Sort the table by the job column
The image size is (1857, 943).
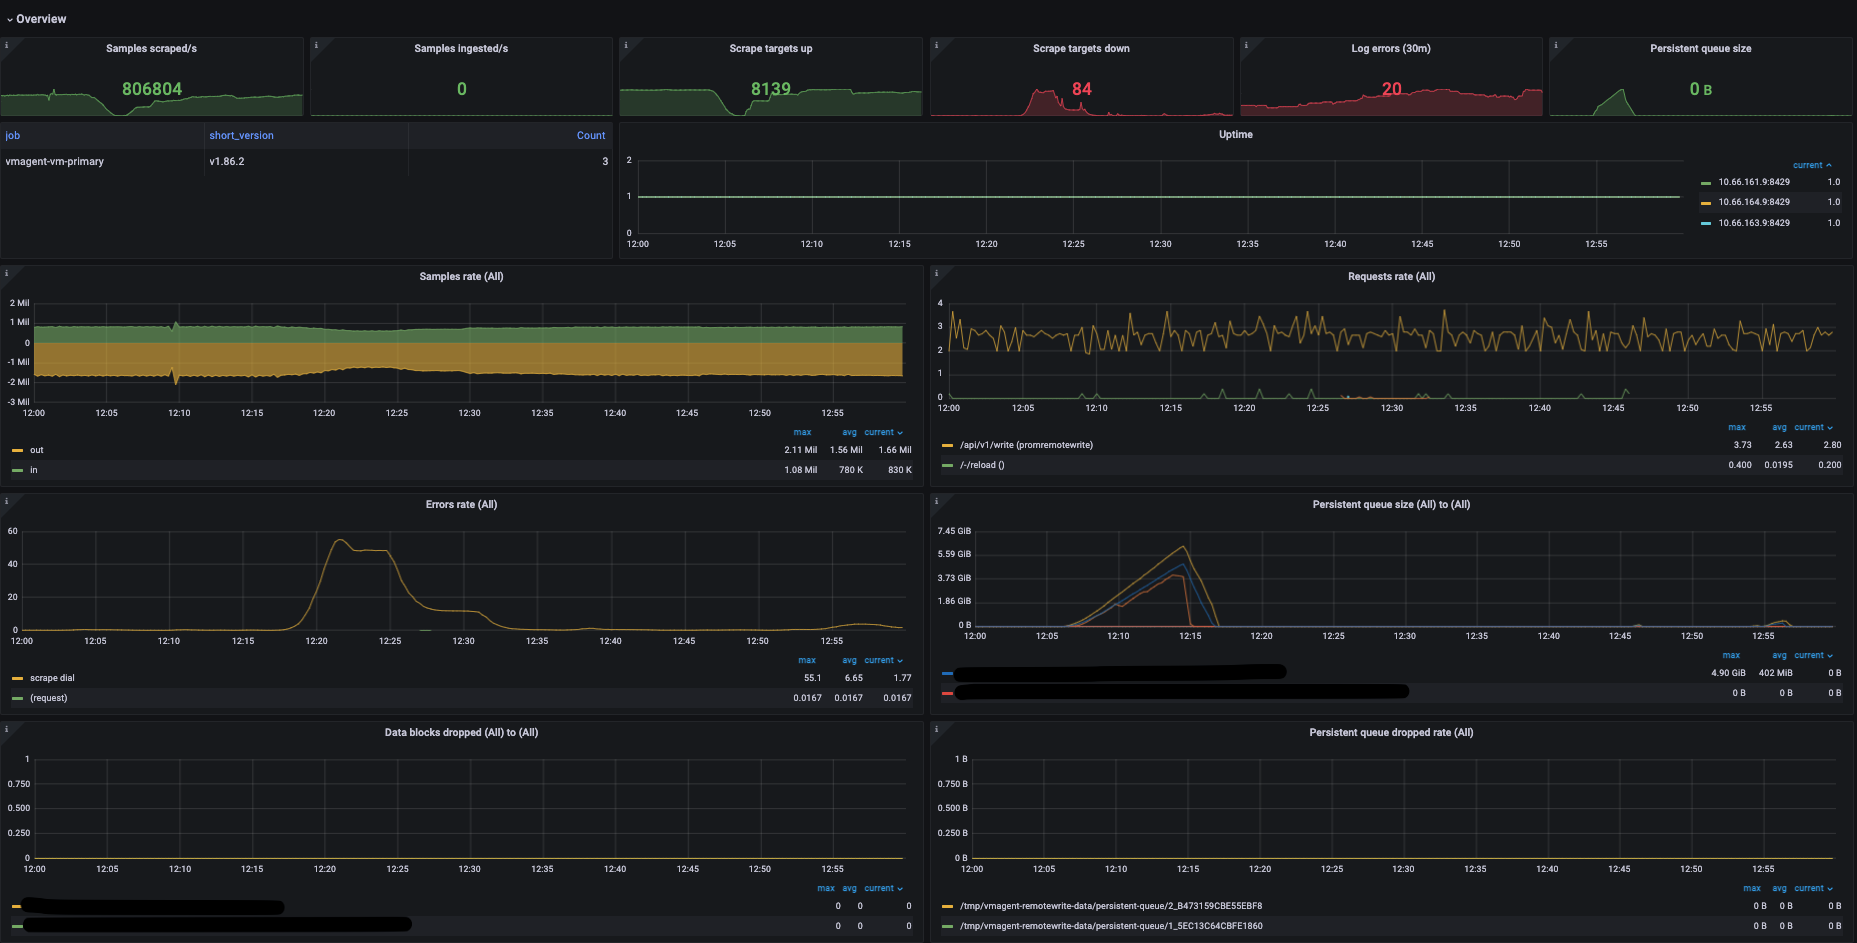[x=12, y=135]
